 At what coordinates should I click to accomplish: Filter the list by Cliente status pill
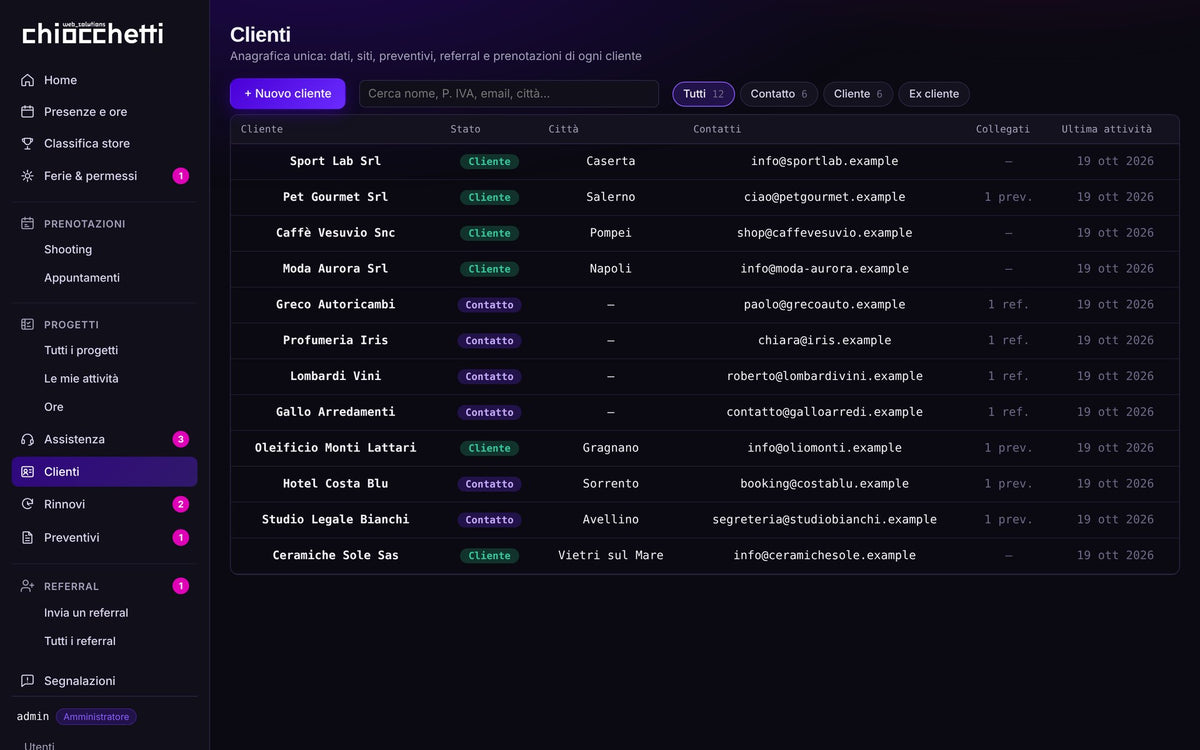click(x=858, y=94)
